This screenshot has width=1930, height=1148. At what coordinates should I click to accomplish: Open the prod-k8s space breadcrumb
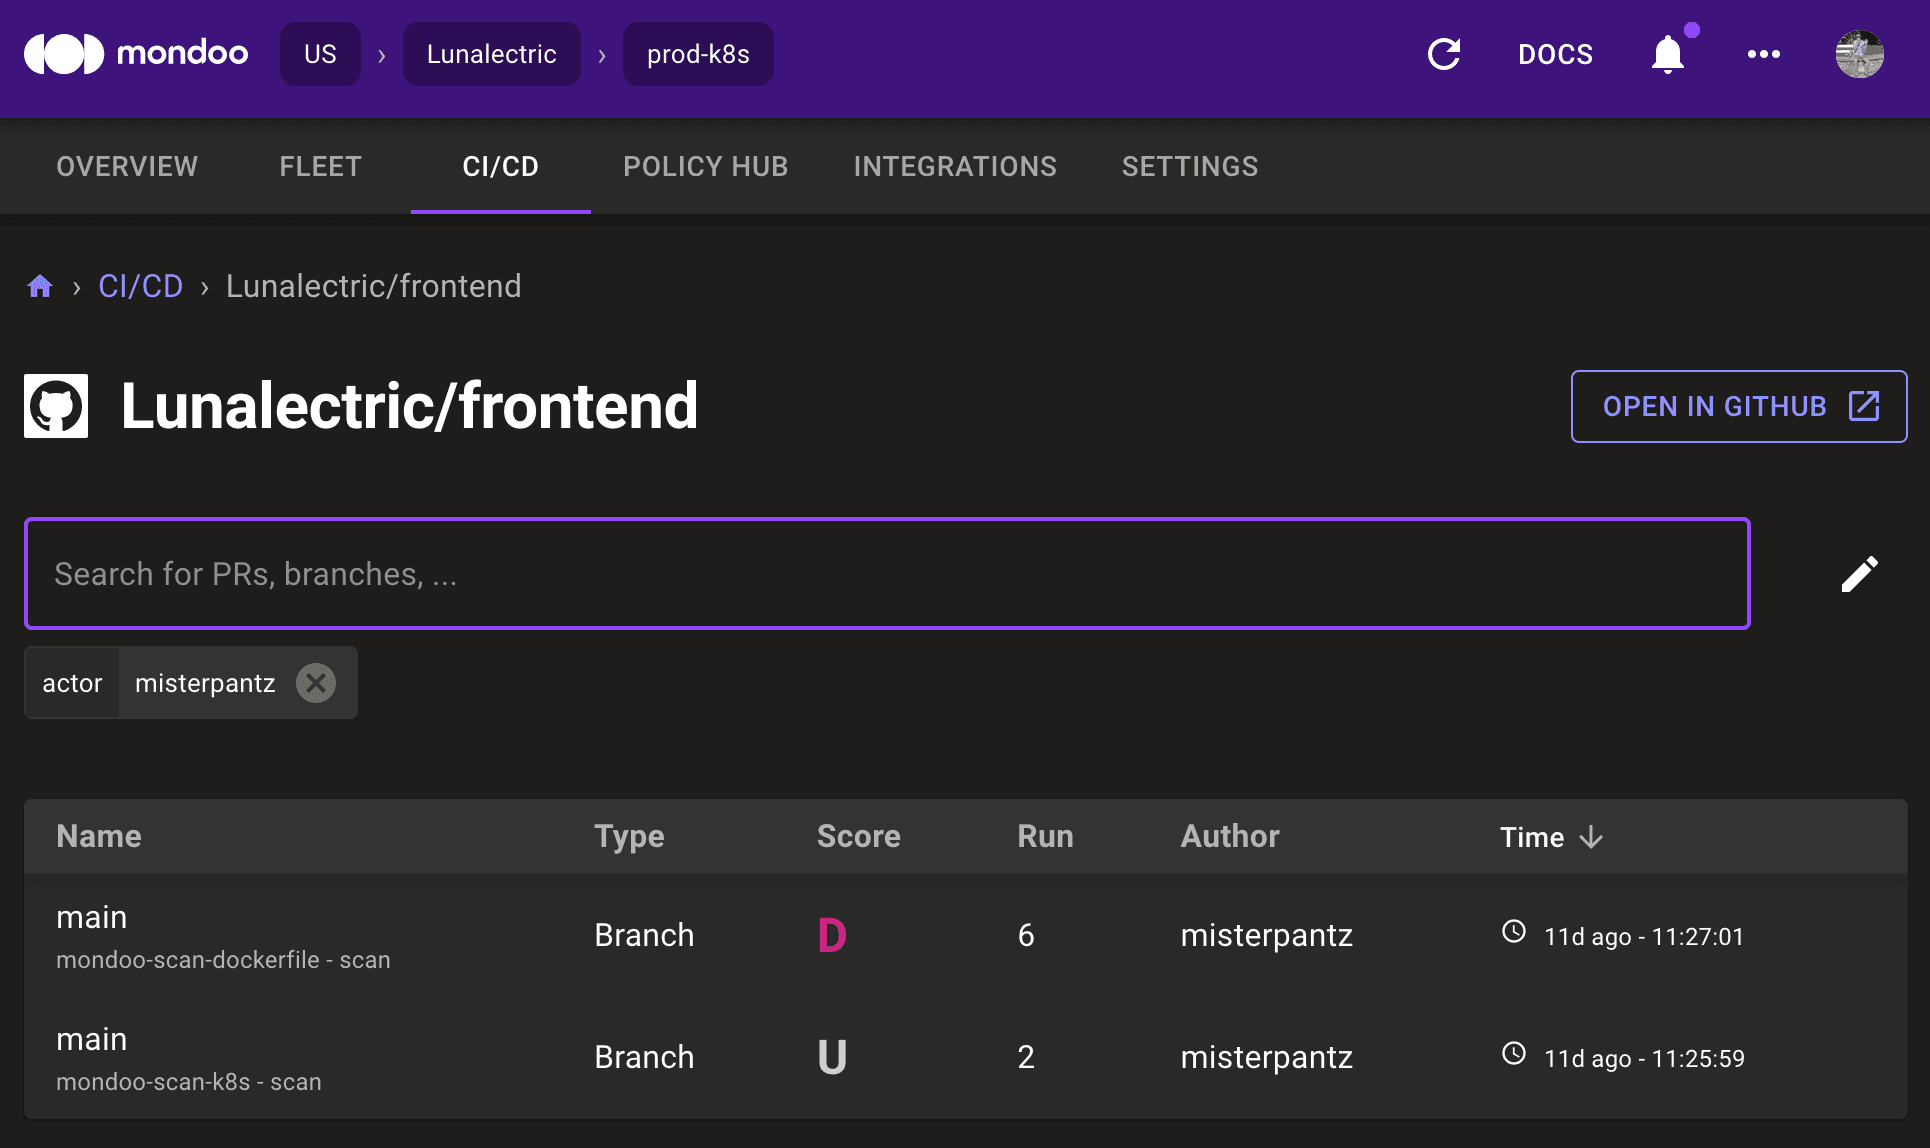[x=697, y=54]
